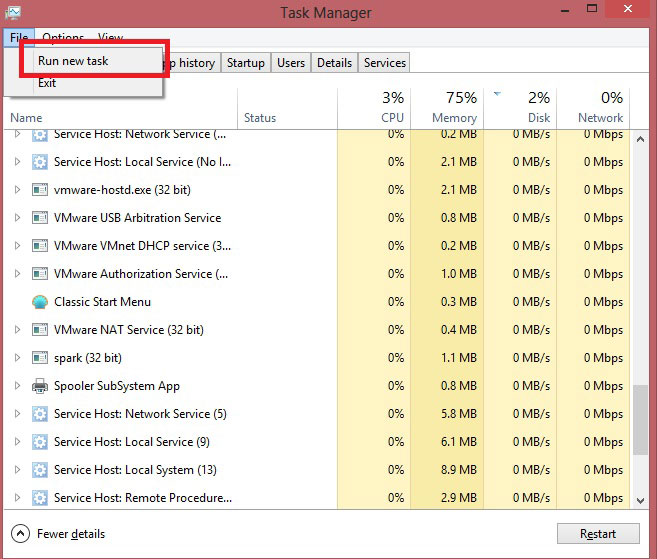
Task: Choose Run new task from File menu
Action: (91, 61)
